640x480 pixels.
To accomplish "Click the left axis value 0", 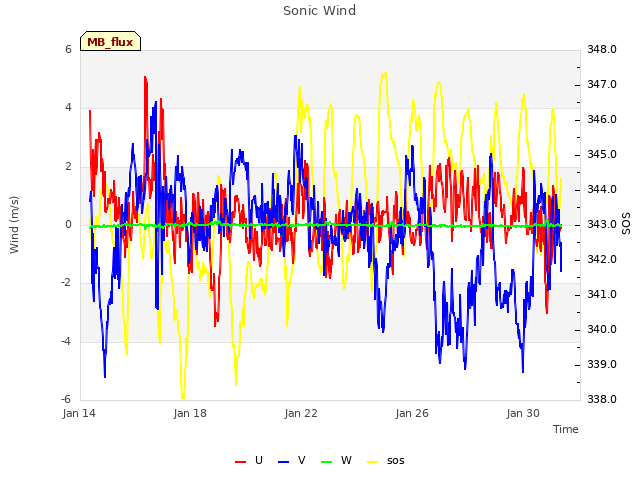I will pos(68,224).
